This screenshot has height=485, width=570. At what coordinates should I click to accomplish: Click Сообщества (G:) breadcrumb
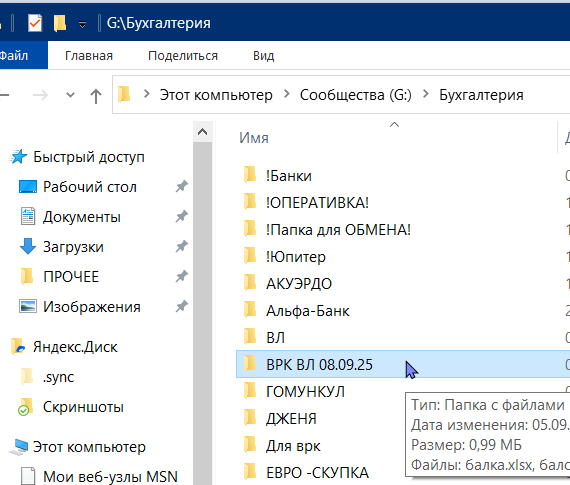pos(356,95)
